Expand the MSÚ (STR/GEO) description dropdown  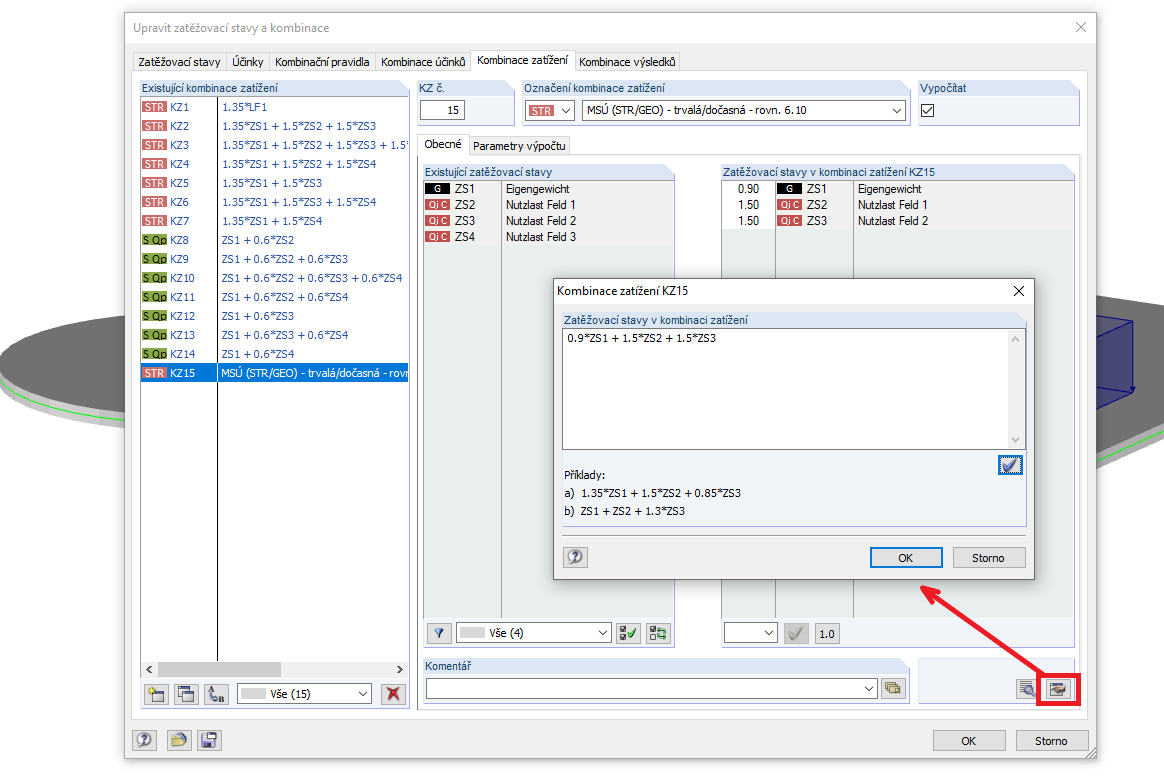897,111
